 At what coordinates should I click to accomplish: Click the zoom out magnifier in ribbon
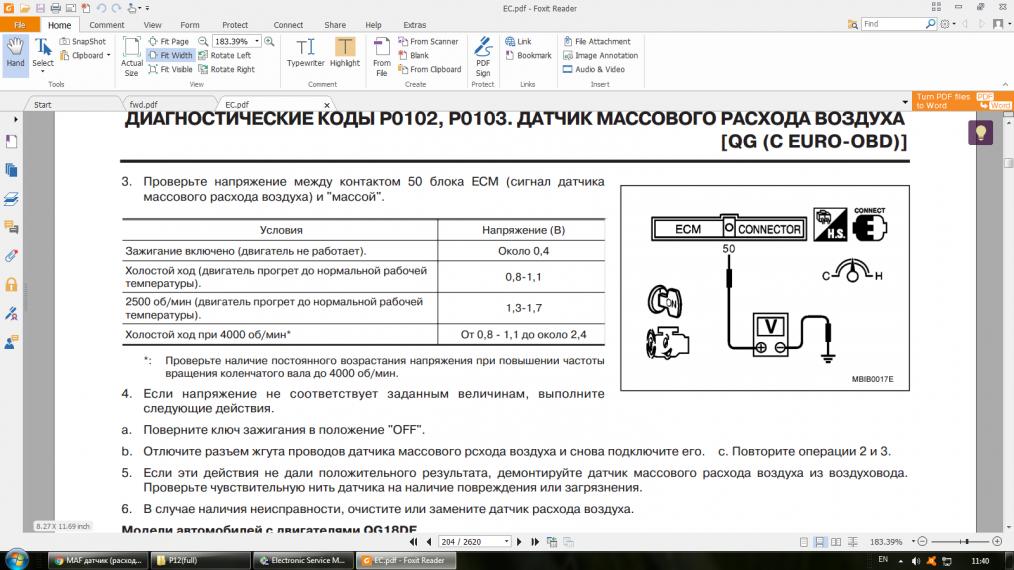(203, 41)
